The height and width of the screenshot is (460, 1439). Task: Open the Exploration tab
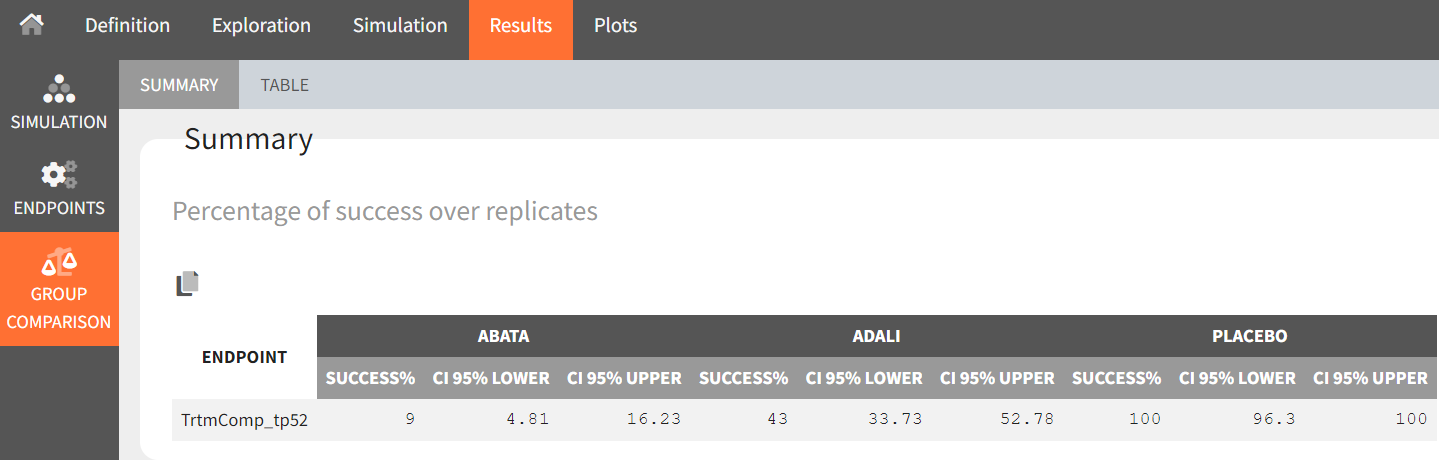click(x=261, y=25)
